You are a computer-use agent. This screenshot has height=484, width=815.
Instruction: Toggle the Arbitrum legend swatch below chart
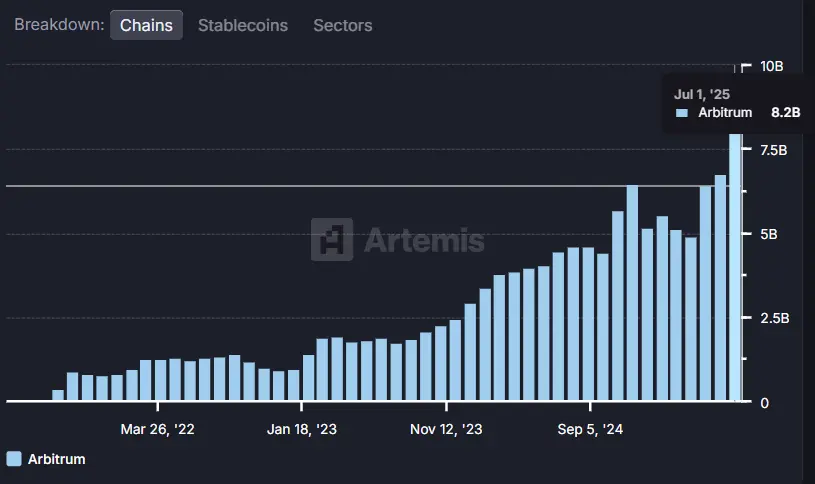pyautogui.click(x=14, y=459)
